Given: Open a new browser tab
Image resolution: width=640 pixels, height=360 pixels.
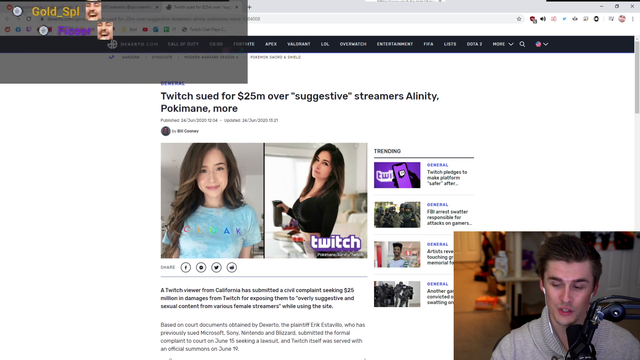Looking at the screenshot, I should pos(249,7).
